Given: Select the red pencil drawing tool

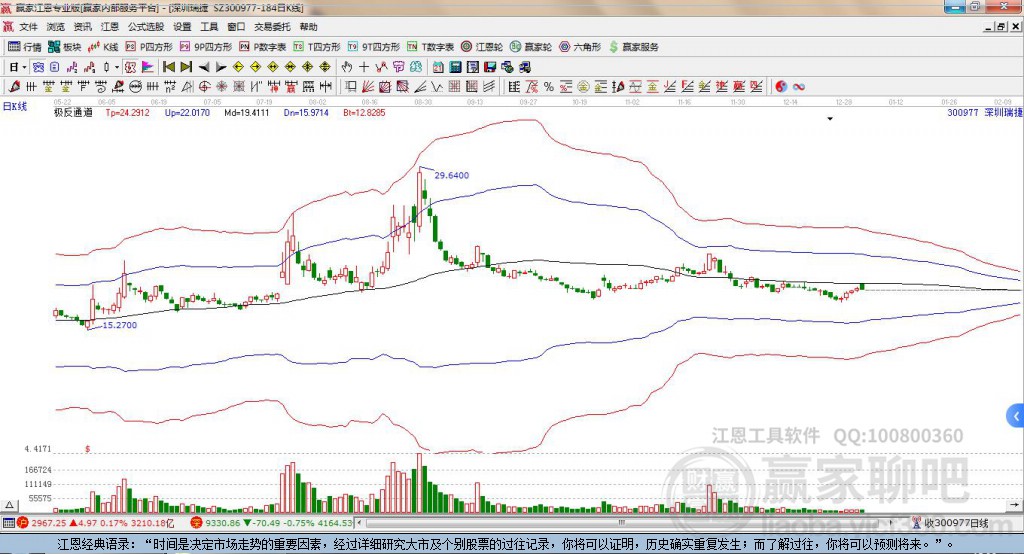Looking at the screenshot, I should point(14,87).
